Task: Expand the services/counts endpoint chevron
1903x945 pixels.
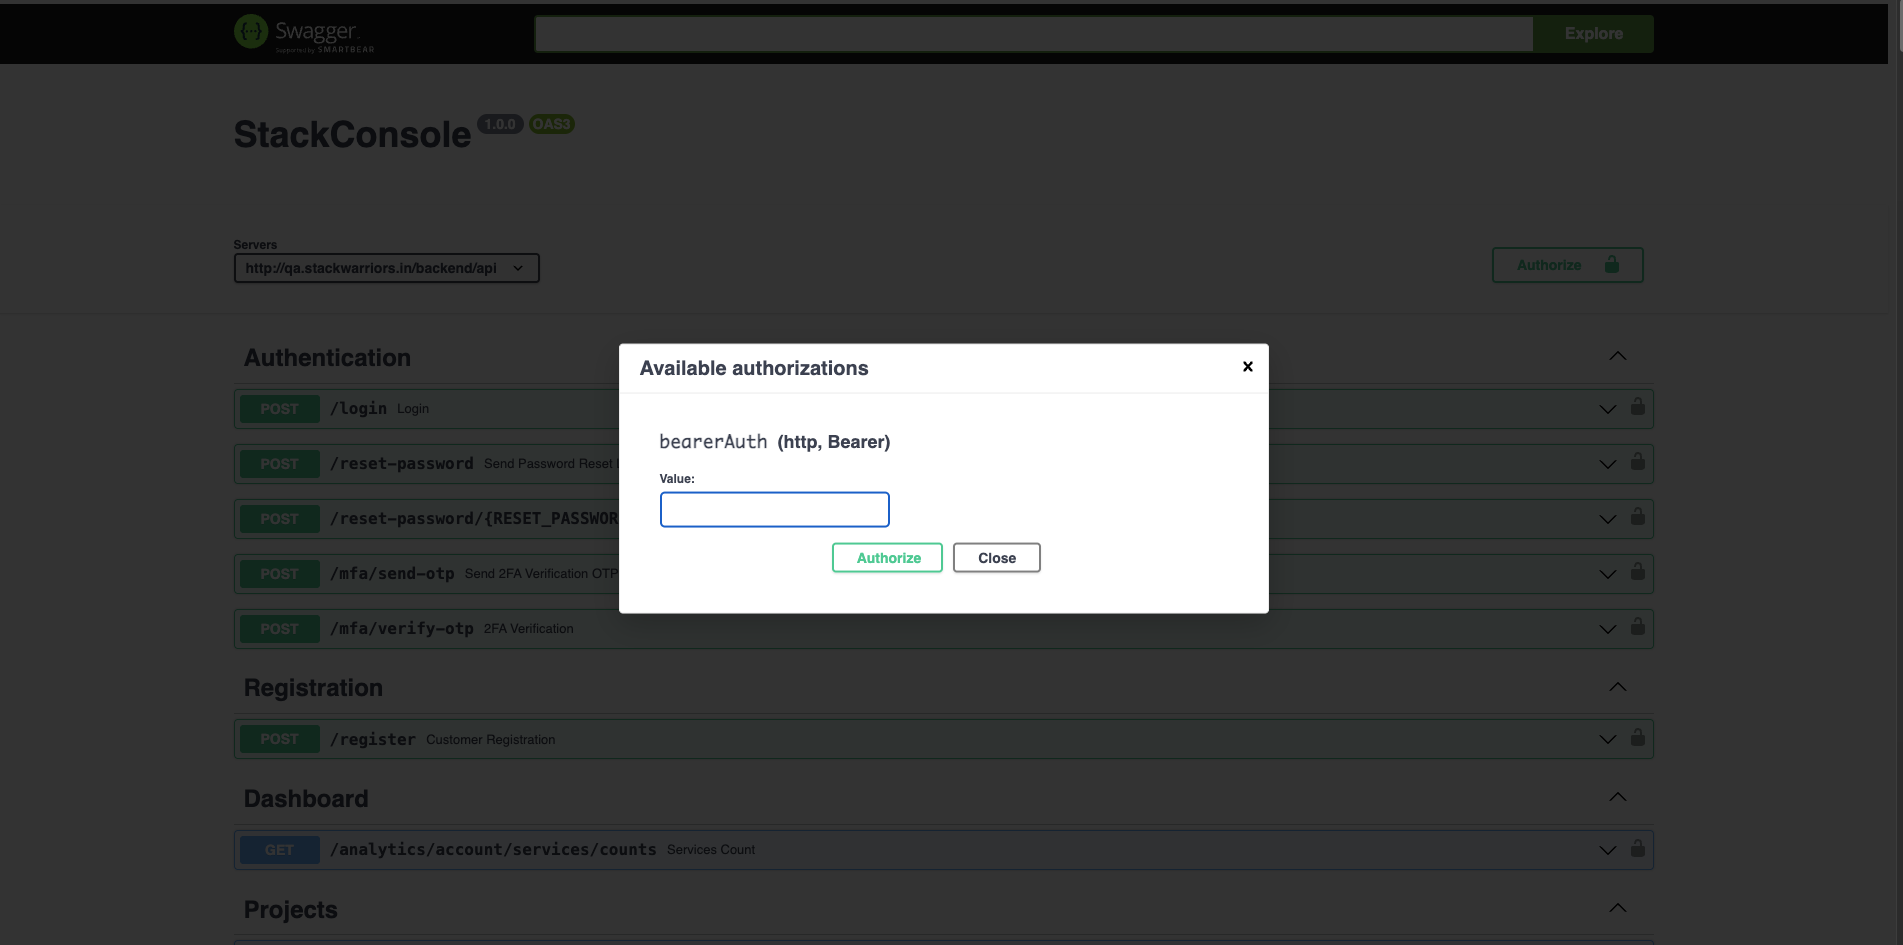Action: [1607, 850]
